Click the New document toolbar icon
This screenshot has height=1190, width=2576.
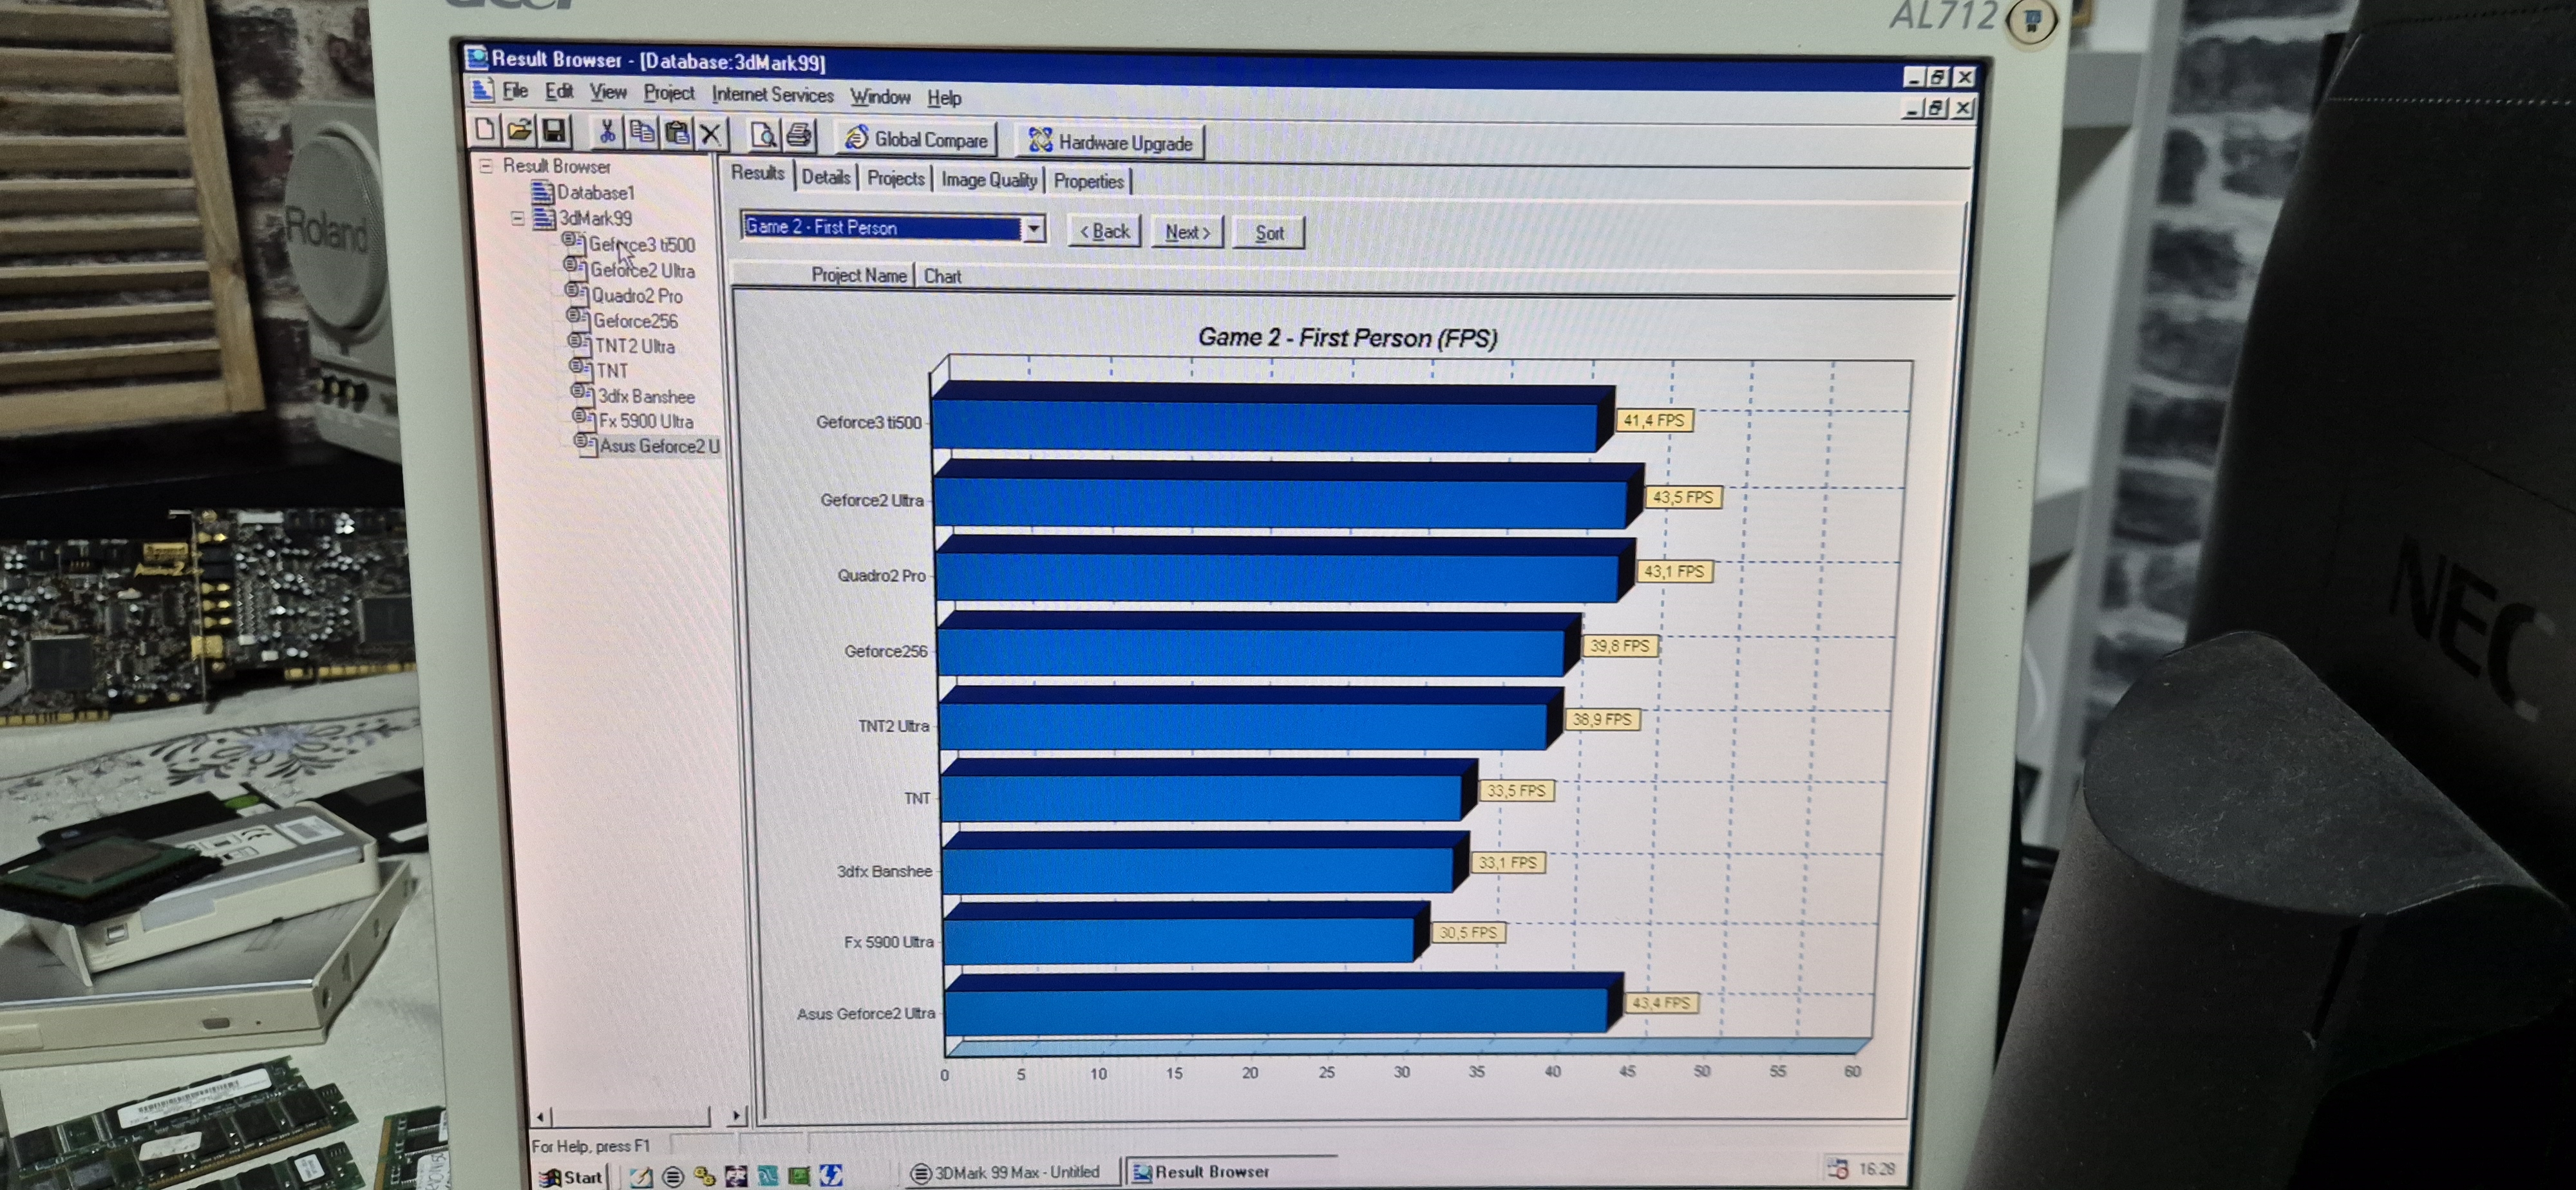click(x=486, y=129)
